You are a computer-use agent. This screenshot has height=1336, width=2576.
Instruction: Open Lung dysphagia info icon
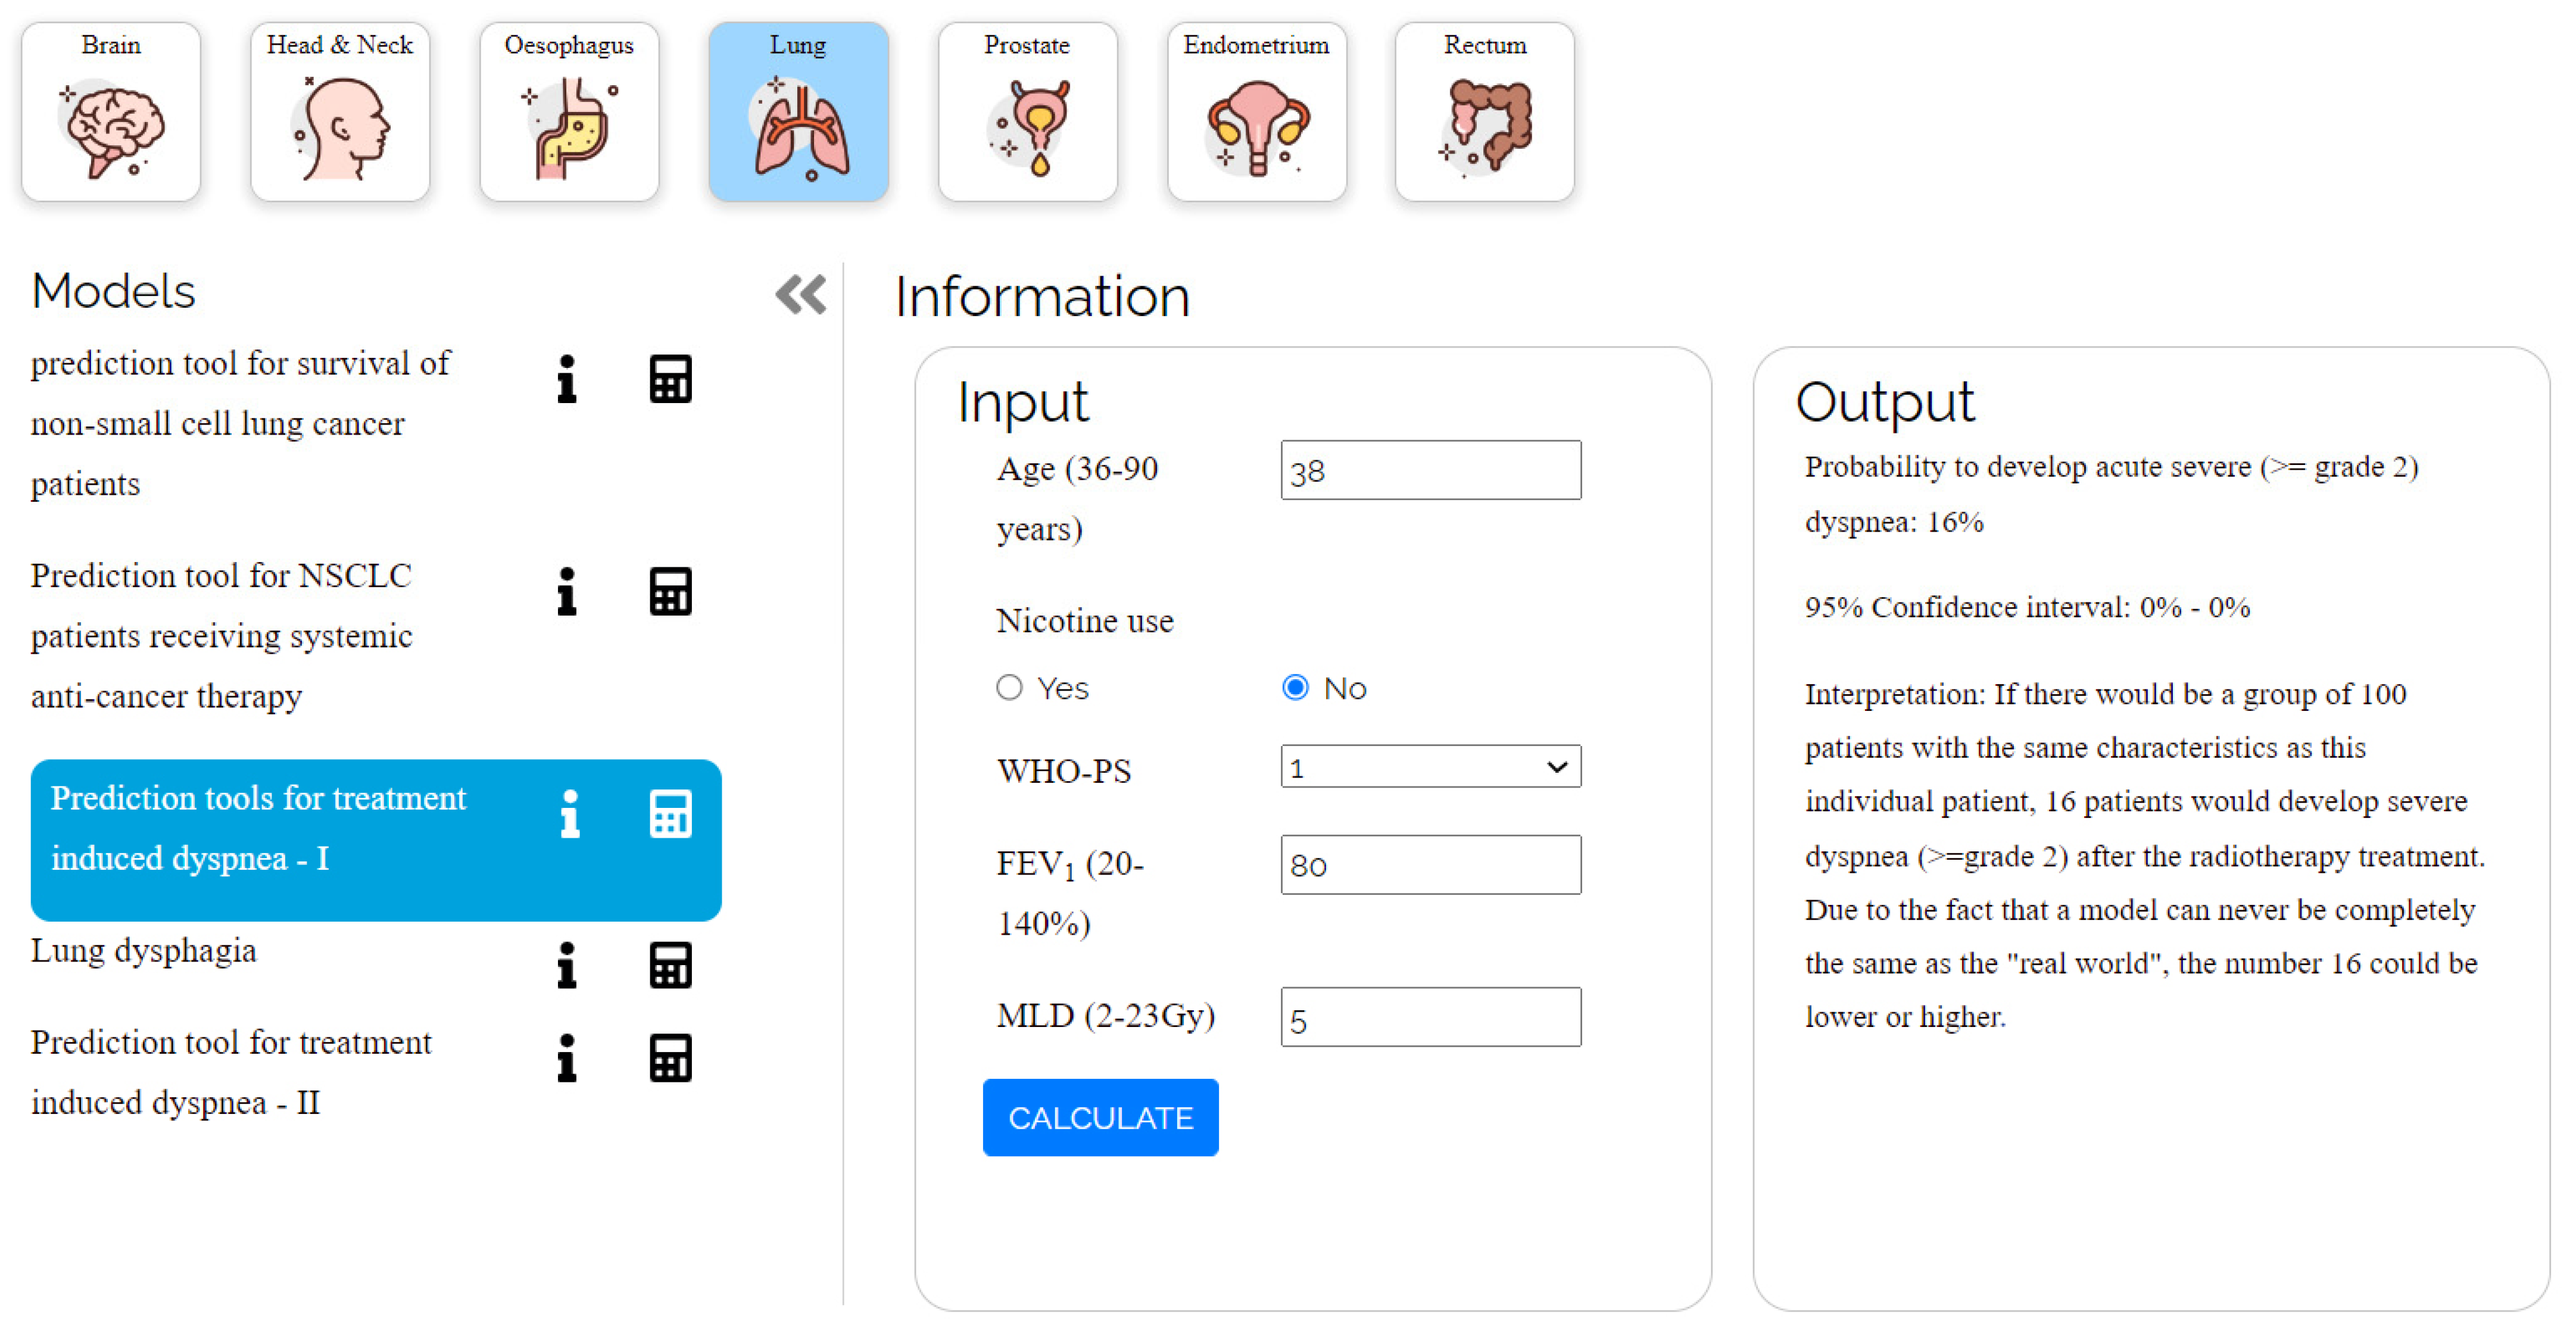(566, 966)
